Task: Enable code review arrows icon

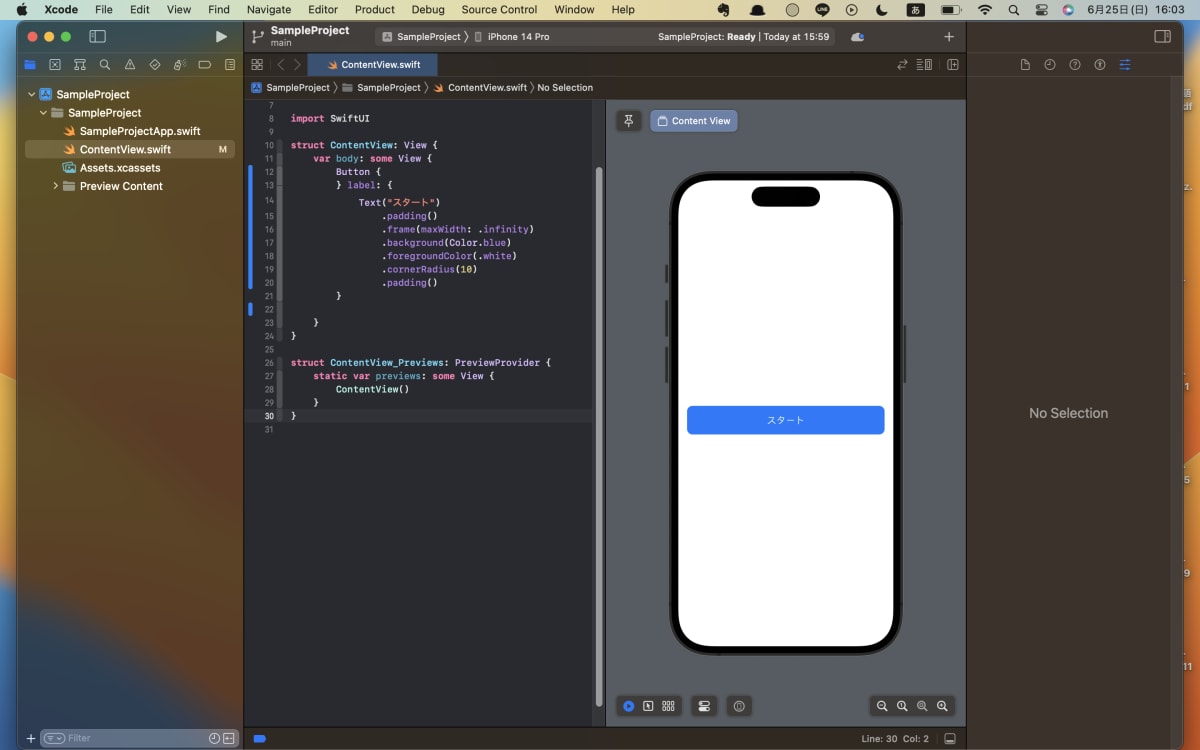Action: tap(902, 64)
